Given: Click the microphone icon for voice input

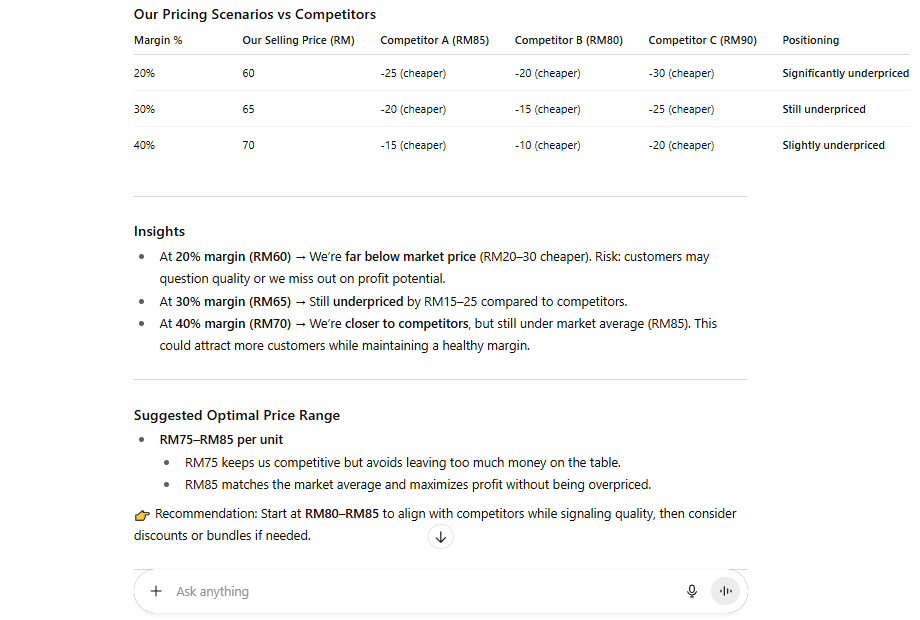Looking at the screenshot, I should point(692,591).
